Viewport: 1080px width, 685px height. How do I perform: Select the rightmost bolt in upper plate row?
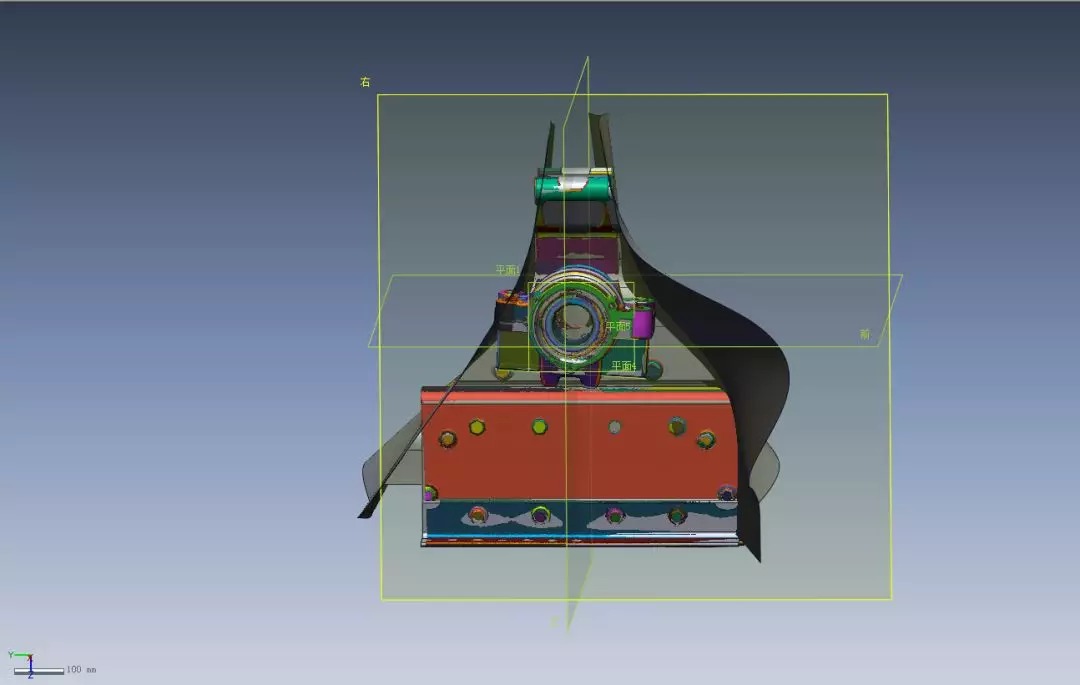click(x=706, y=438)
